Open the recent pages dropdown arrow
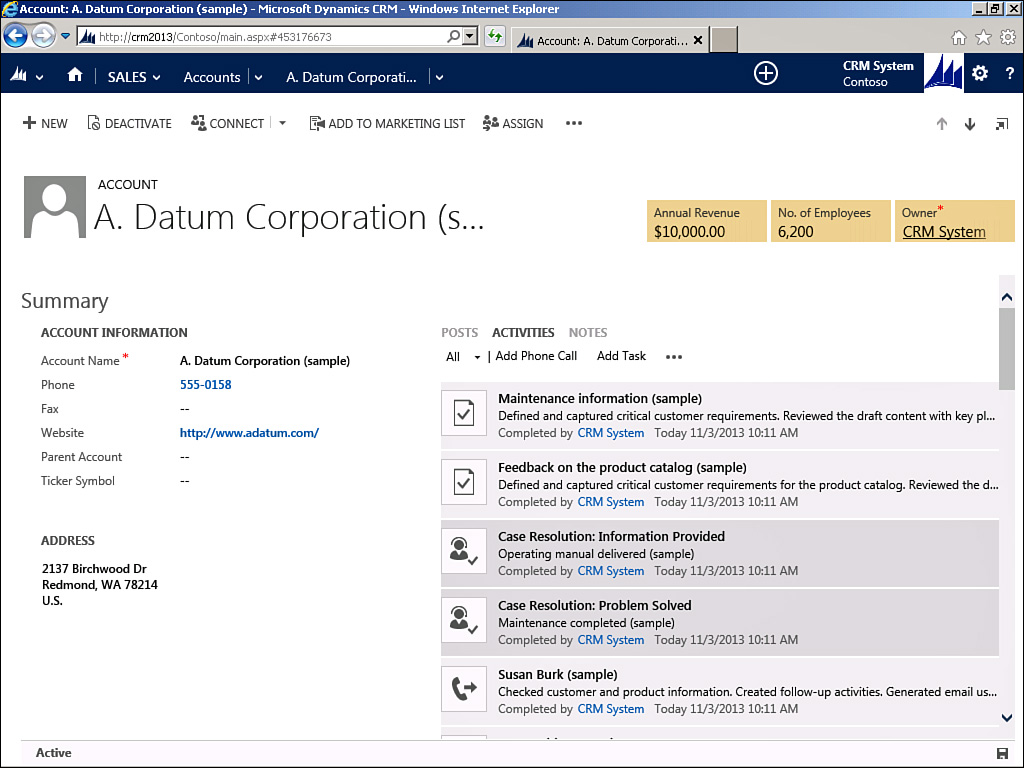1024x768 pixels. point(65,36)
